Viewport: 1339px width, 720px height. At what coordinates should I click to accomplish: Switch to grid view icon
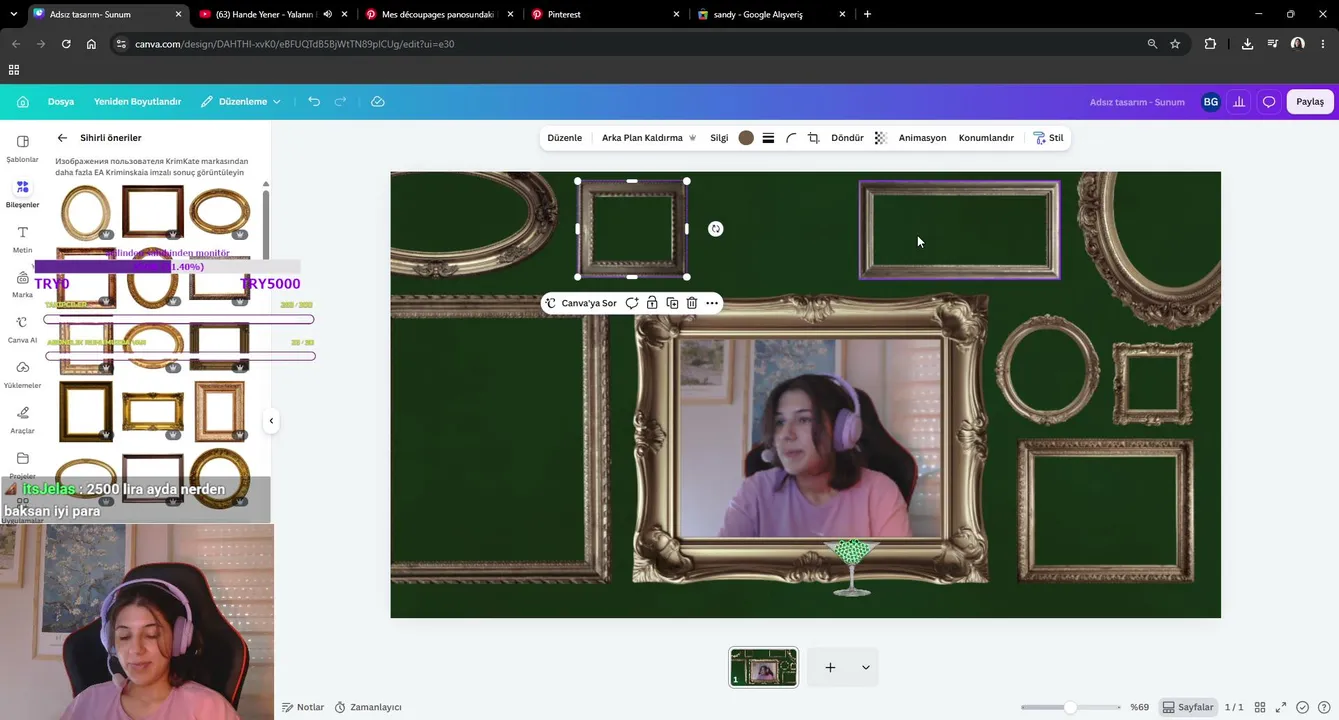click(x=1260, y=707)
